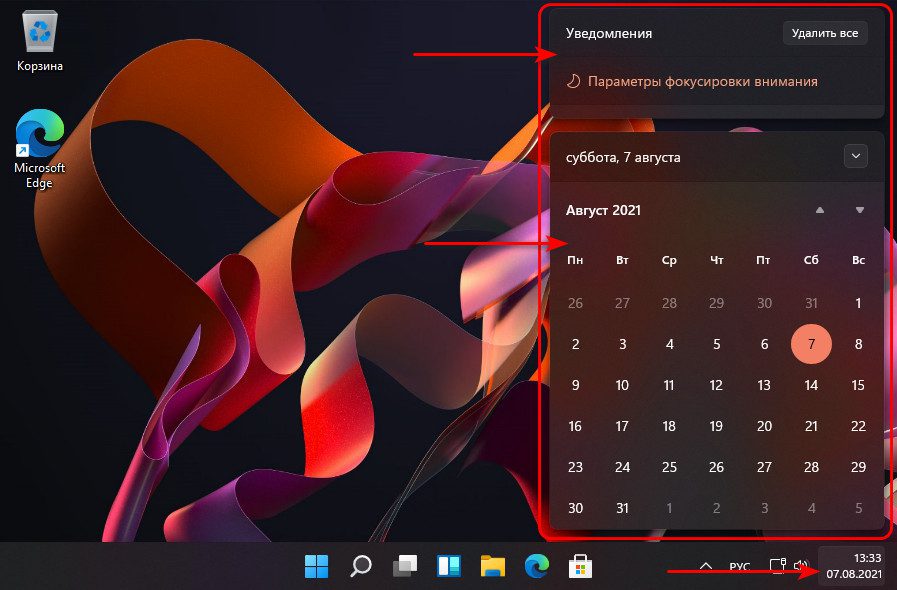Pick August 10 in the calendar
The width and height of the screenshot is (897, 590).
(x=622, y=385)
